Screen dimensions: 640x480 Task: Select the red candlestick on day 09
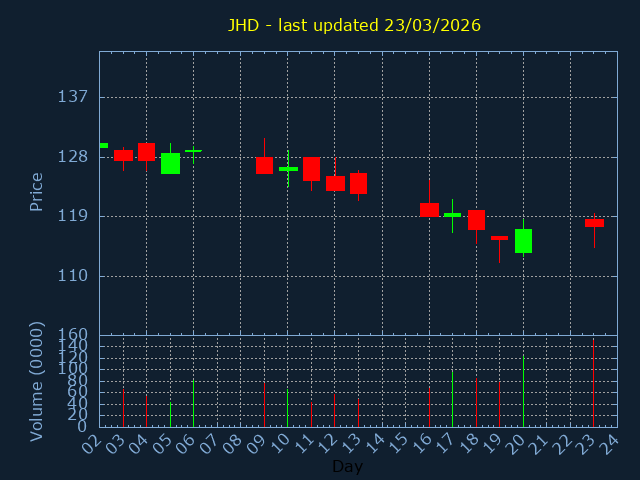click(x=264, y=165)
